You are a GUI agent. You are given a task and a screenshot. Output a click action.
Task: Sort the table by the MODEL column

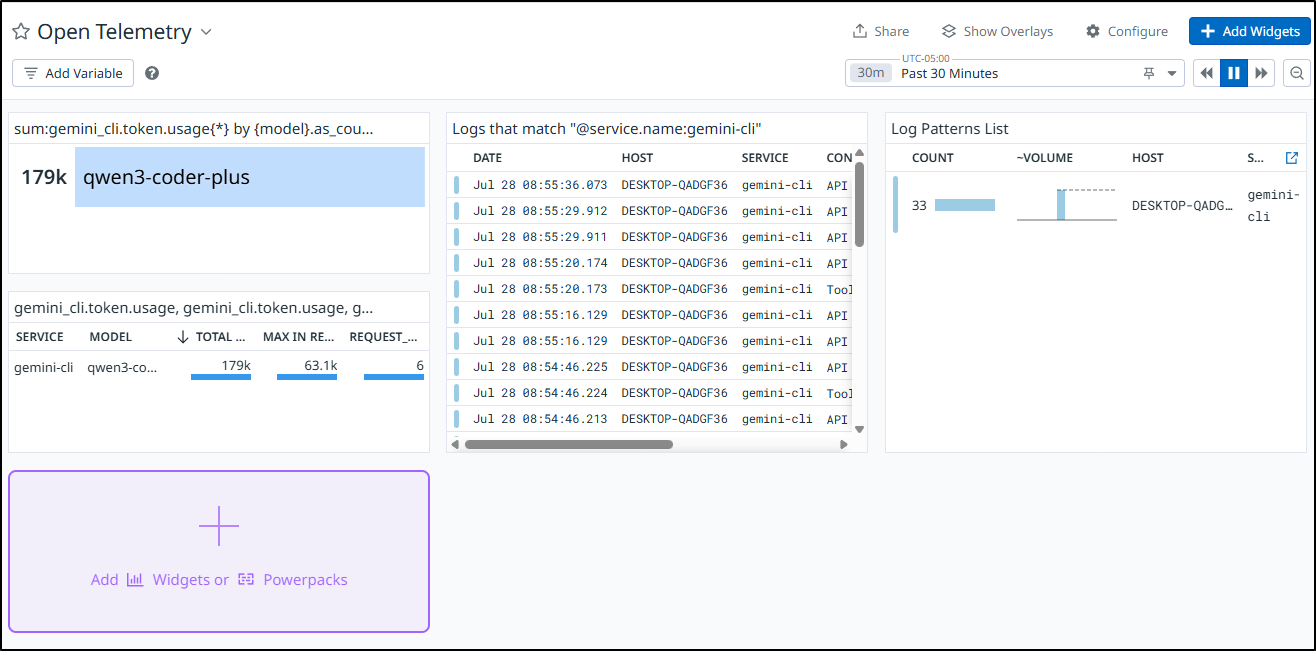point(110,337)
